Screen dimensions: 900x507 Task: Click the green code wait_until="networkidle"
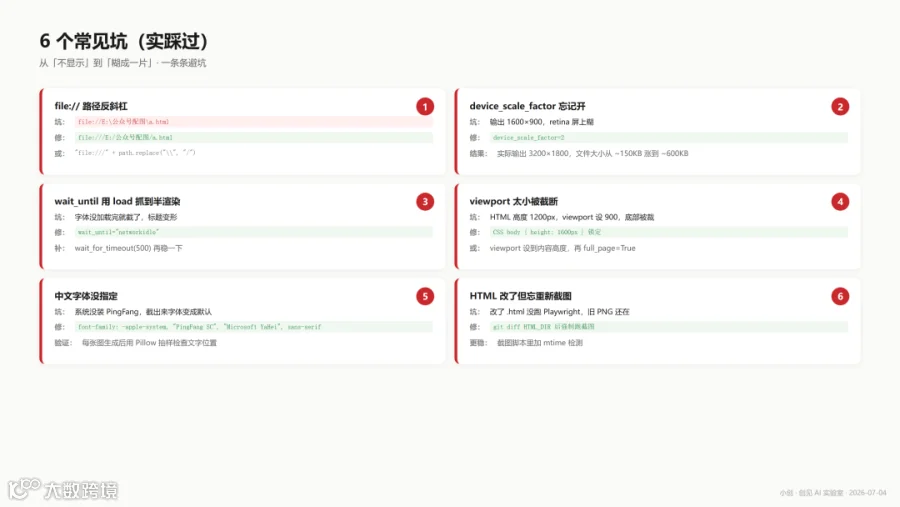[254, 232]
